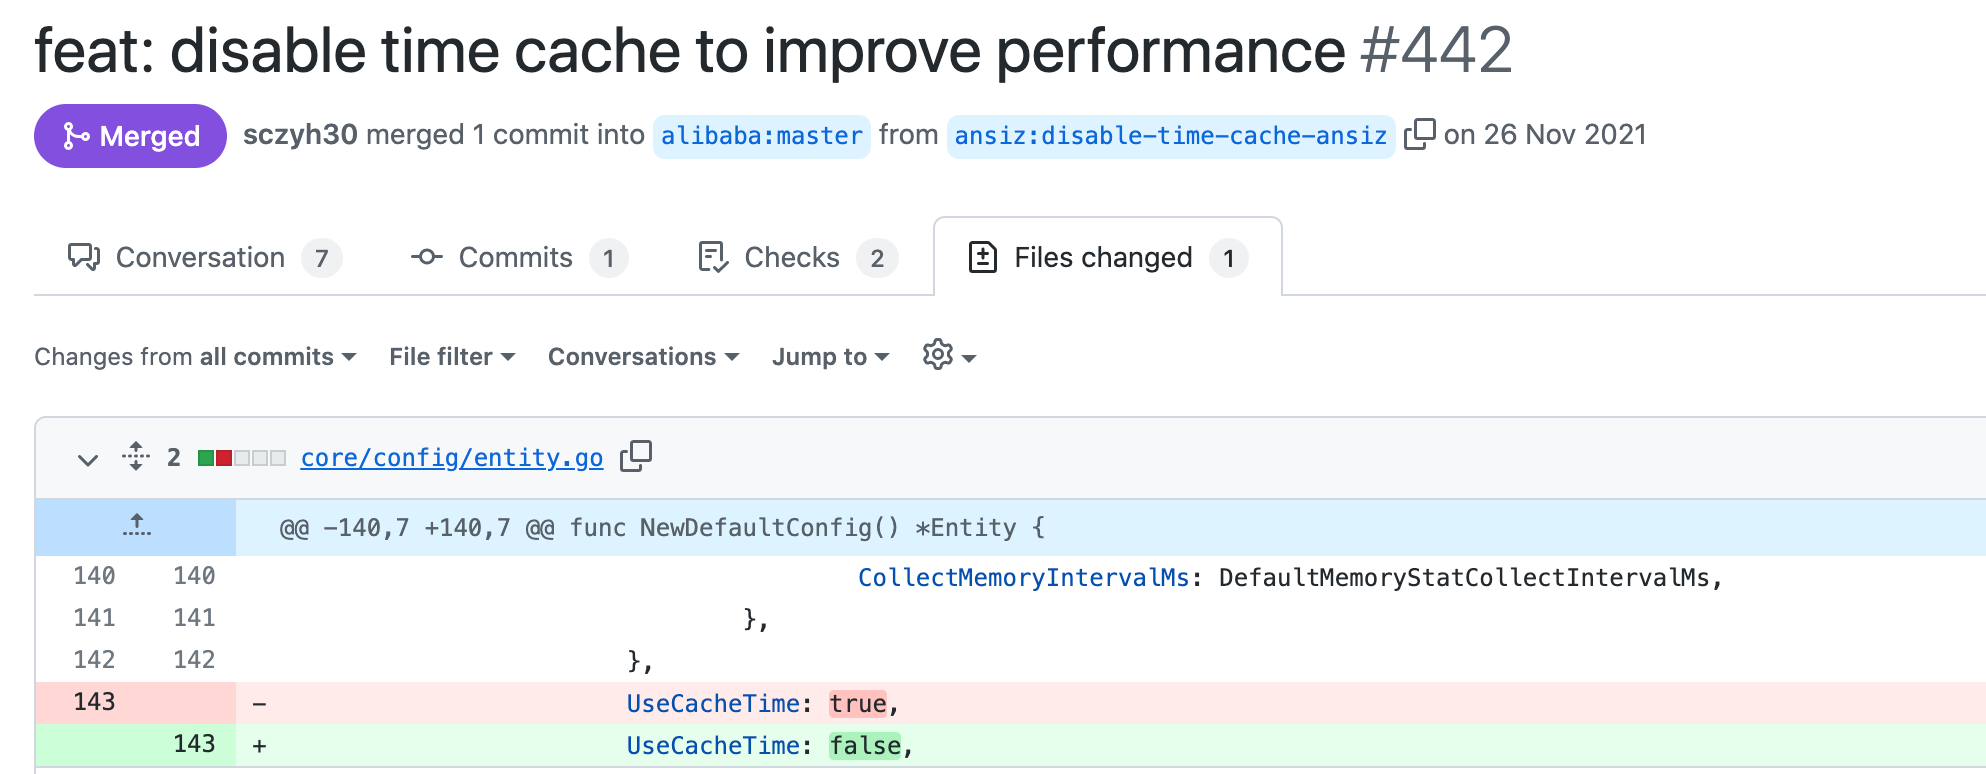Viewport: 1986px width, 774px height.
Task: Open the Jump to dropdown
Action: click(x=830, y=357)
